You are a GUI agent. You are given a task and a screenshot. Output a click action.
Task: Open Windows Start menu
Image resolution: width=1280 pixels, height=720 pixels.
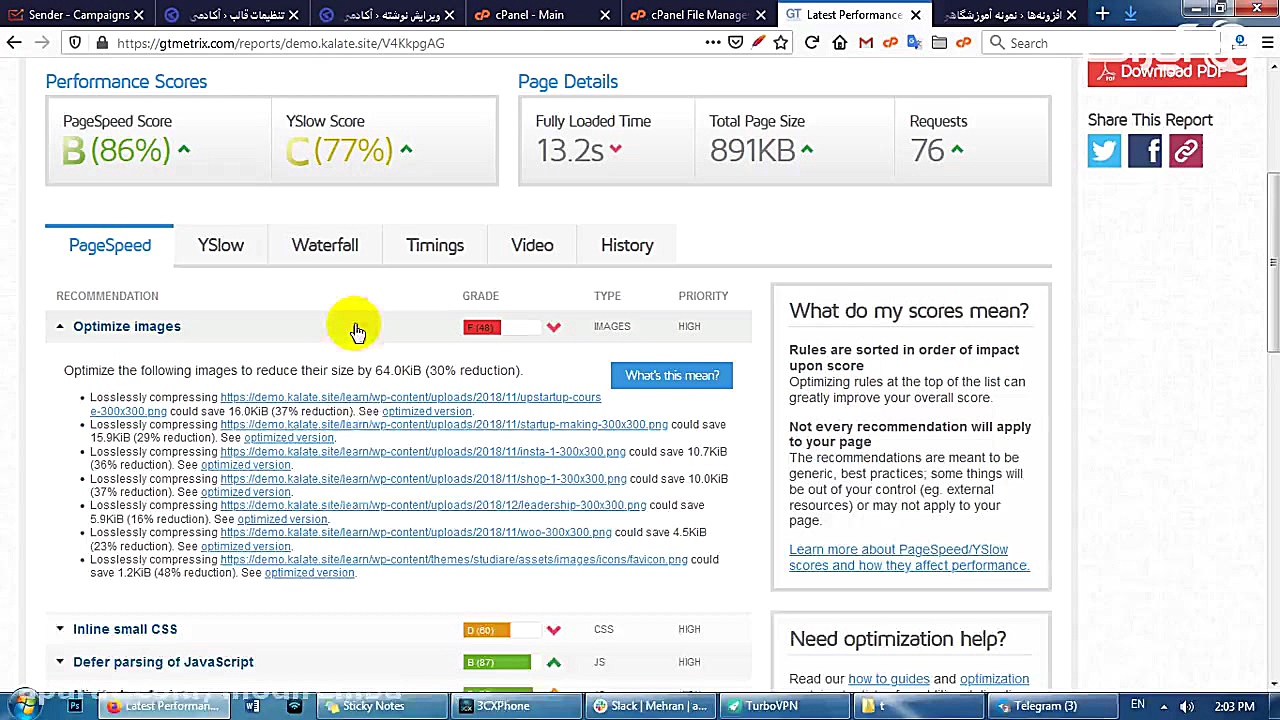coord(24,706)
